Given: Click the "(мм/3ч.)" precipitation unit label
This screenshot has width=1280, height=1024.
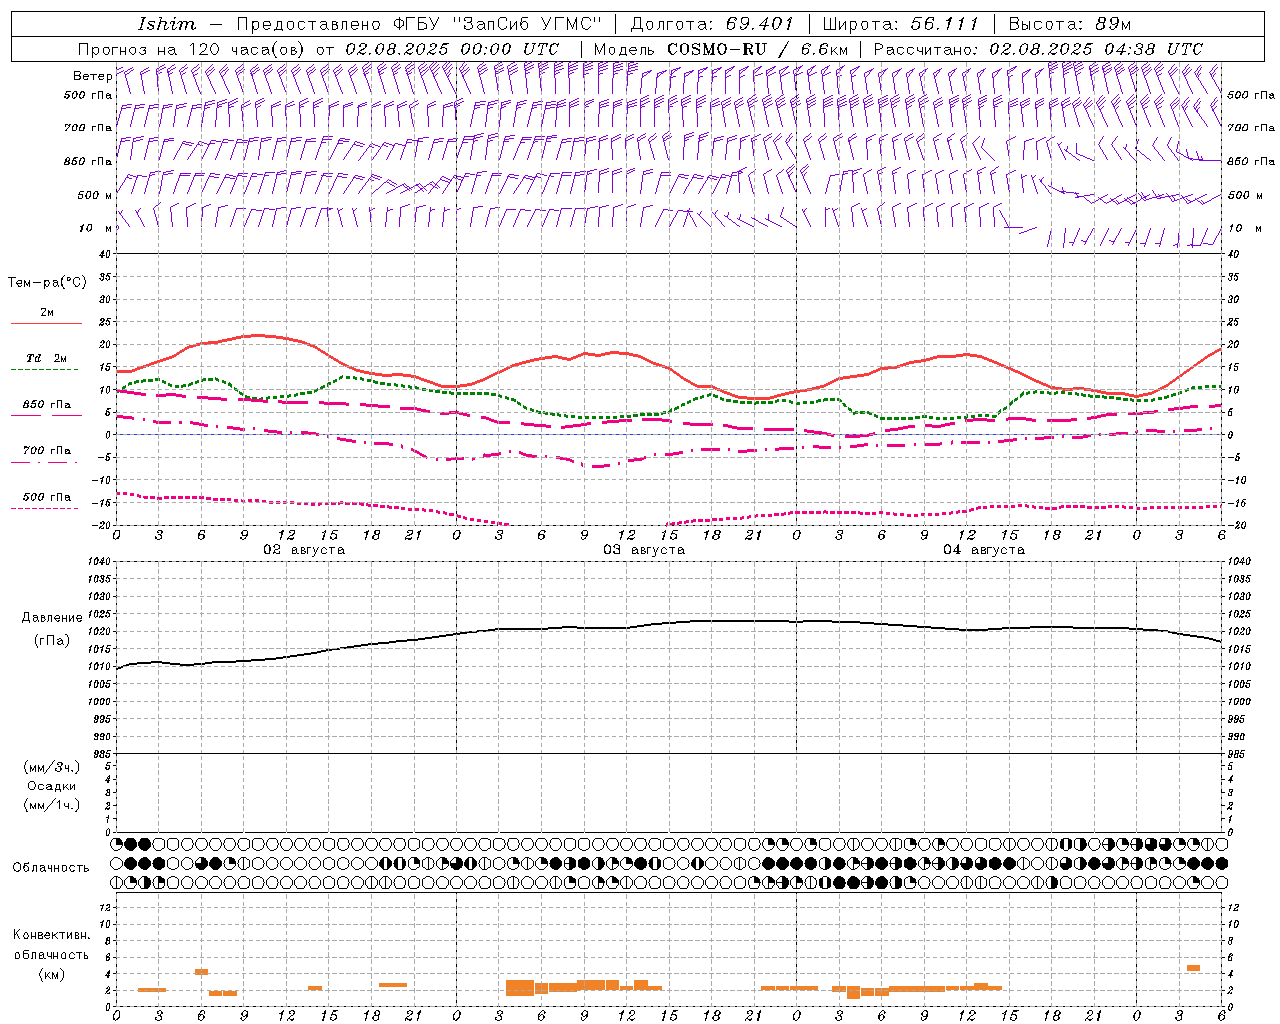Looking at the screenshot, I should click(52, 767).
